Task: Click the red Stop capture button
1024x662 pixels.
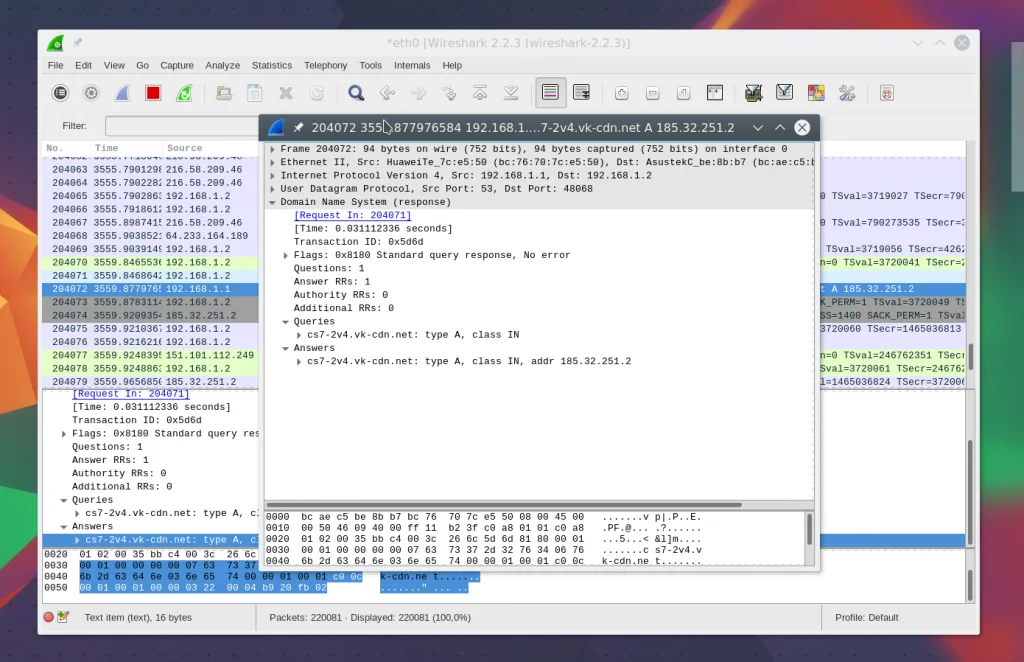Action: tap(153, 93)
